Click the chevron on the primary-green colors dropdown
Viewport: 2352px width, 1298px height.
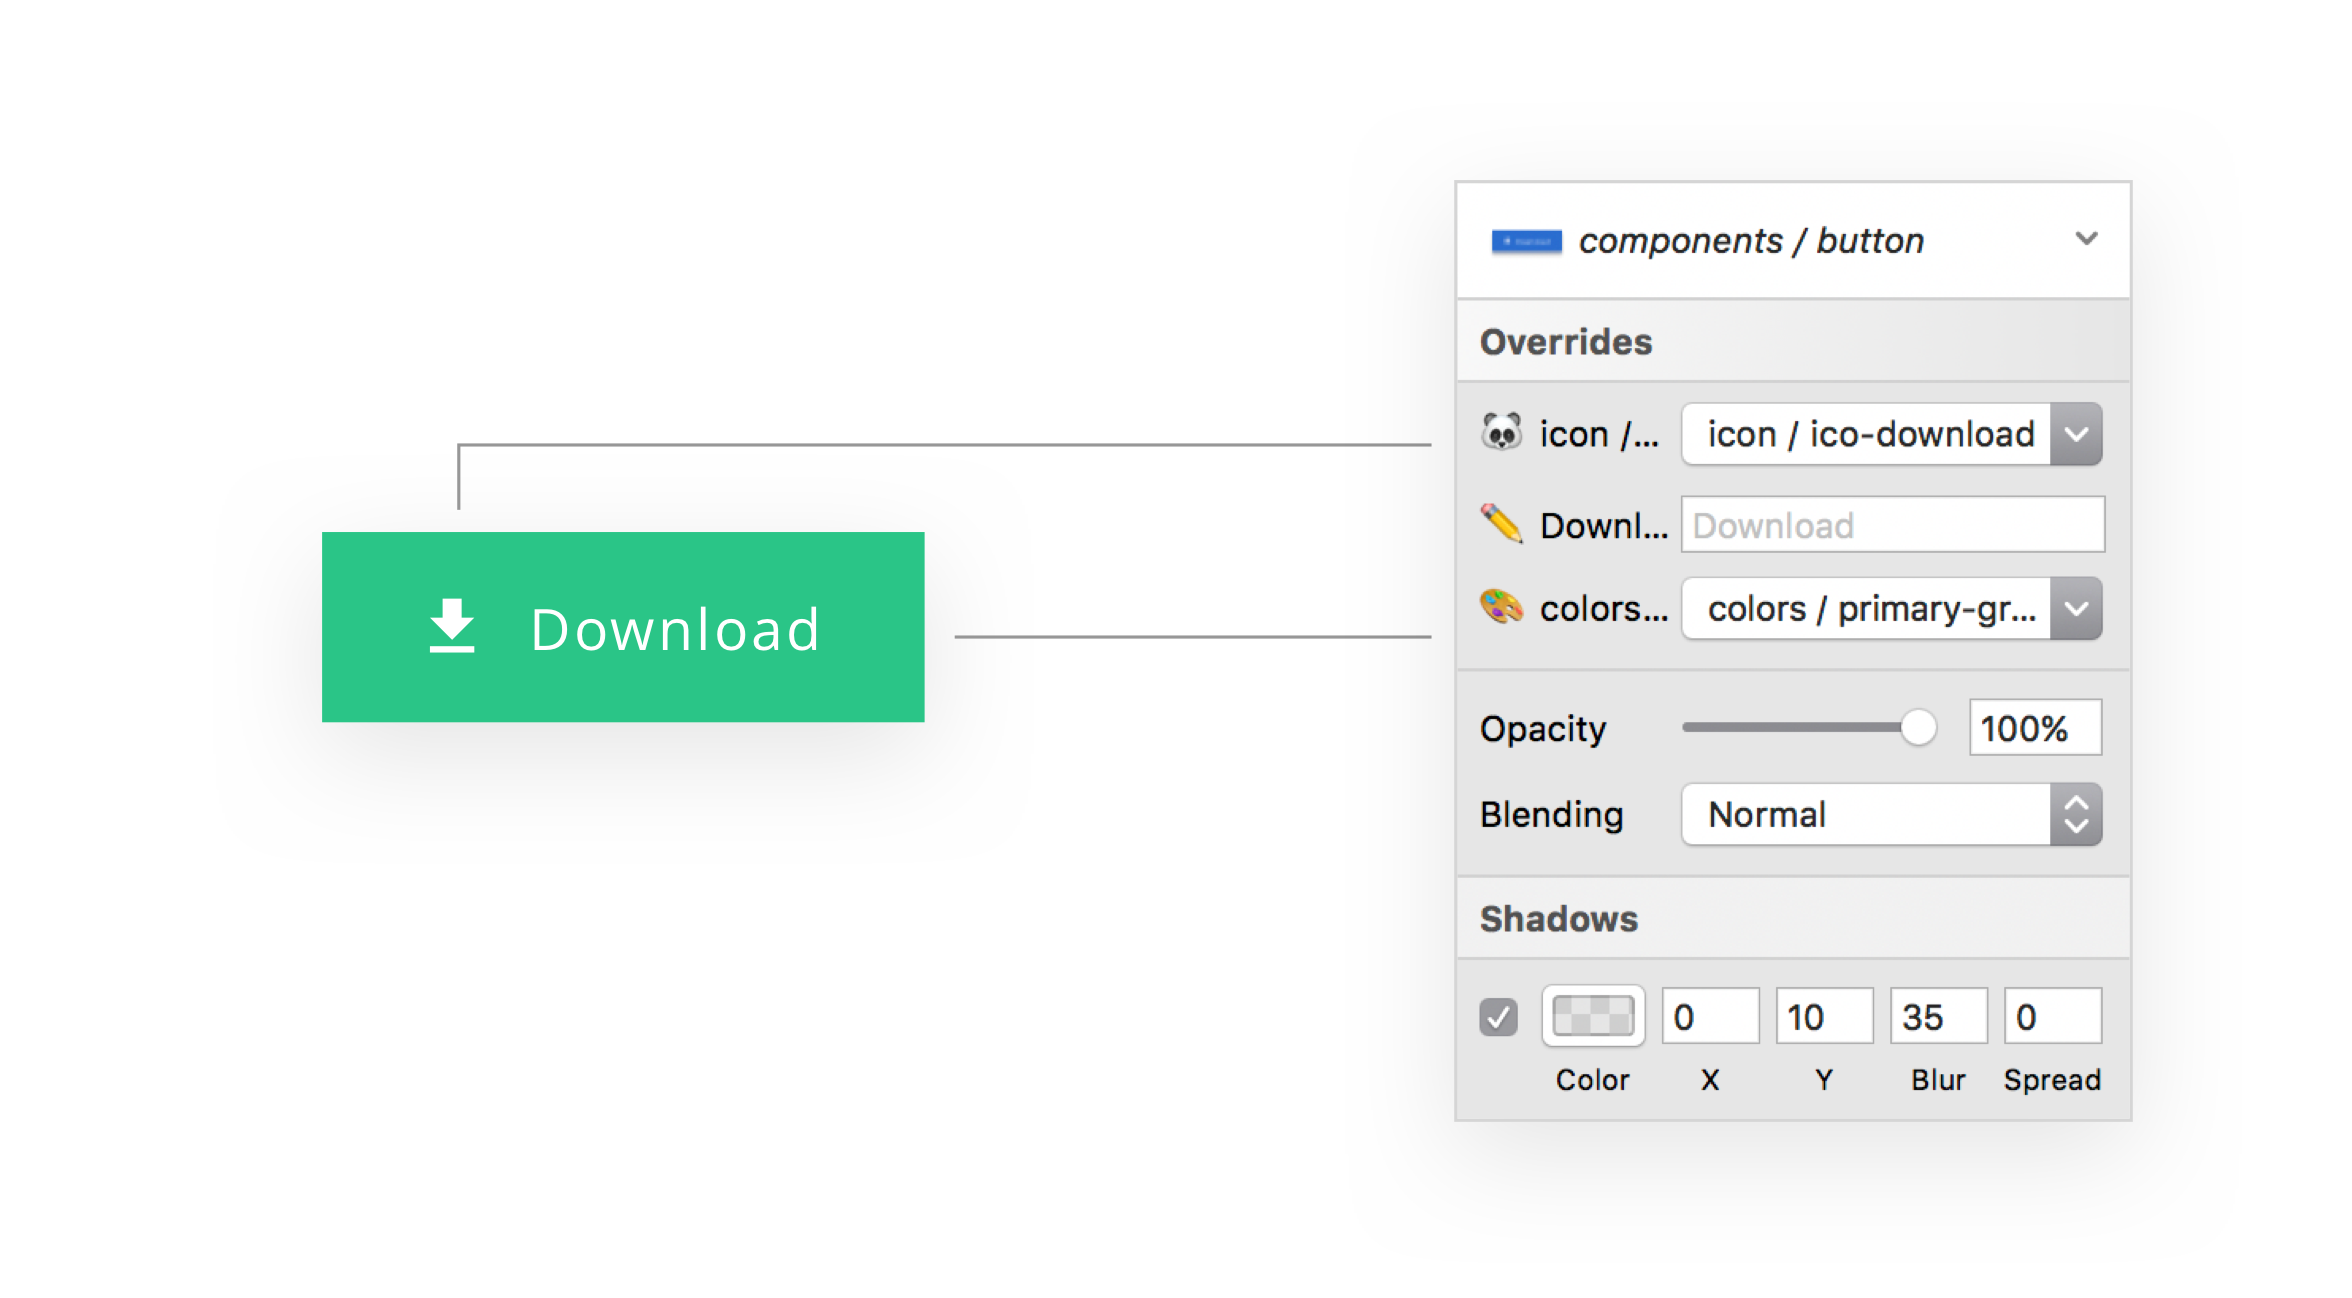pos(2077,608)
